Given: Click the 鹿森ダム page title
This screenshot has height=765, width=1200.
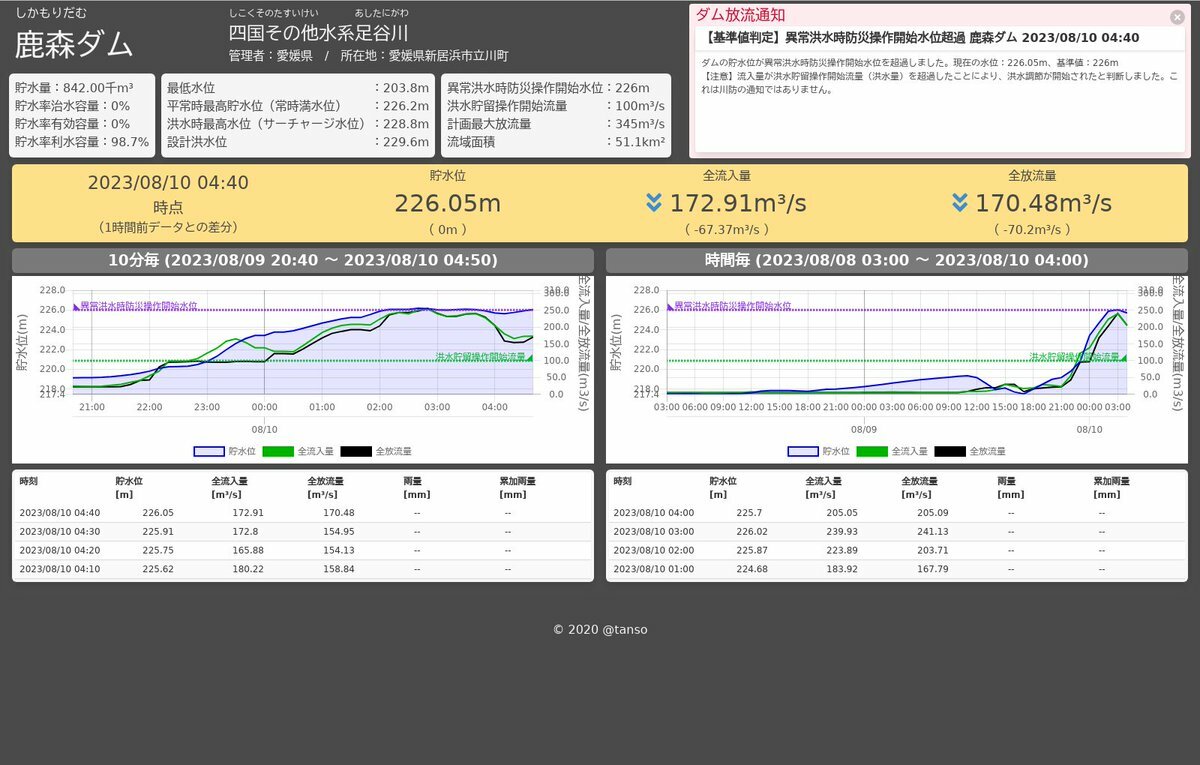Looking at the screenshot, I should point(74,45).
